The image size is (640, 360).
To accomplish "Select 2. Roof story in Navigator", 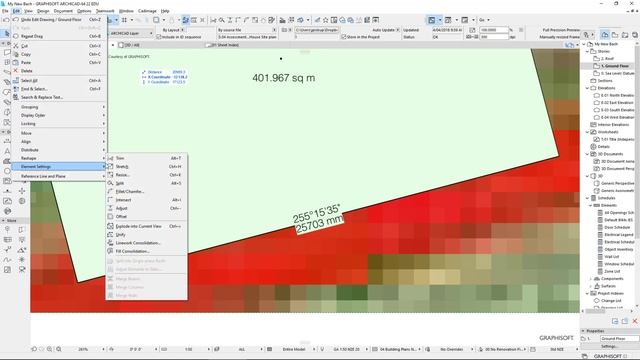I will [607, 58].
